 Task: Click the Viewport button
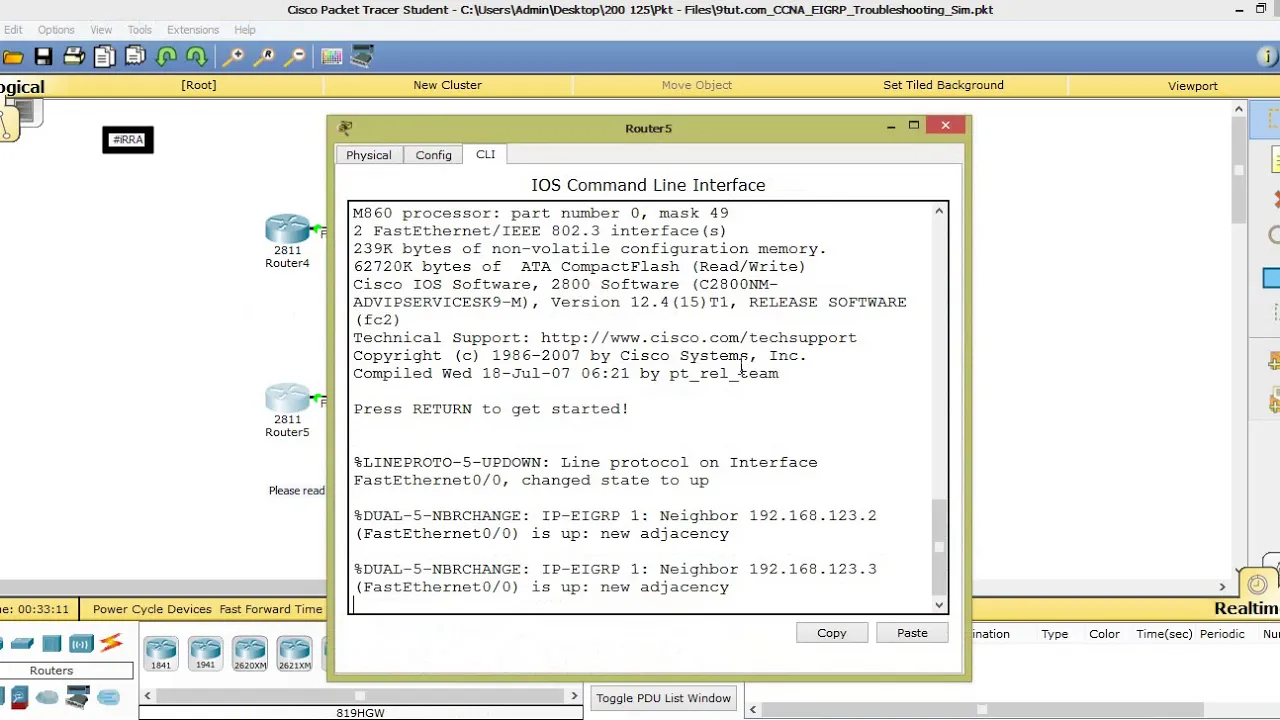(x=1193, y=86)
